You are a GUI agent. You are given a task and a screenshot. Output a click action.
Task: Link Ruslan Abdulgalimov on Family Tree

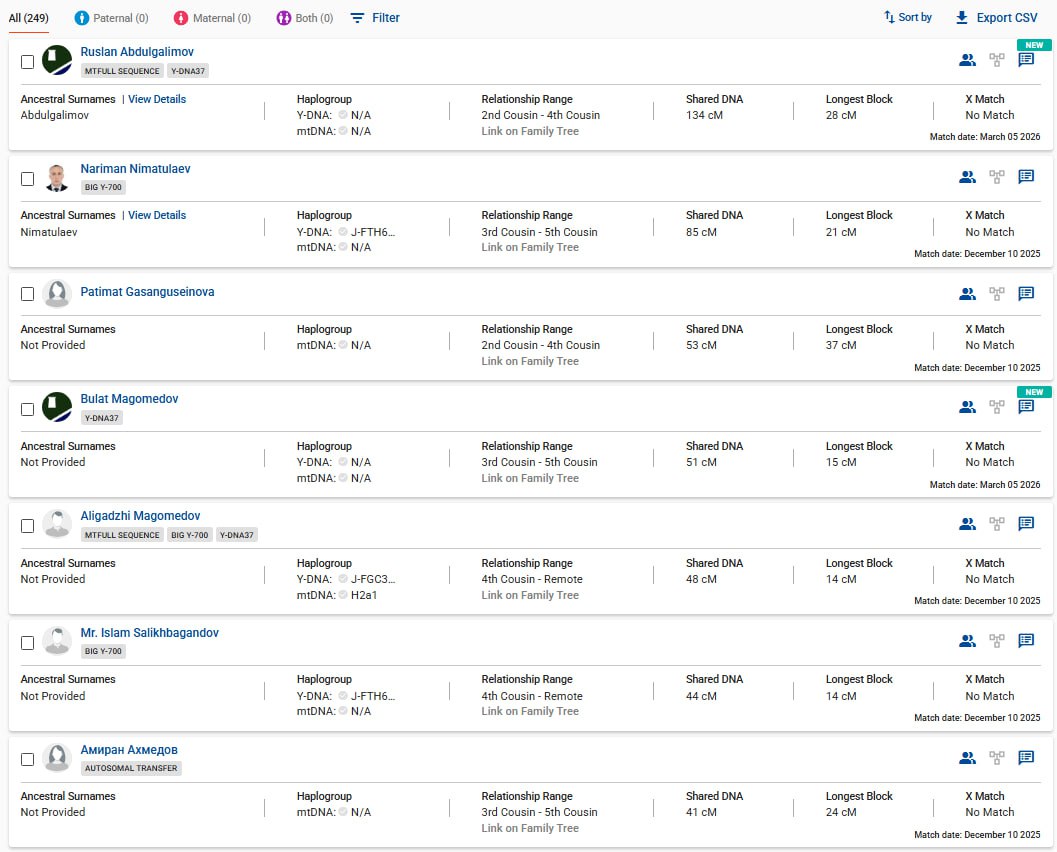[x=530, y=131]
